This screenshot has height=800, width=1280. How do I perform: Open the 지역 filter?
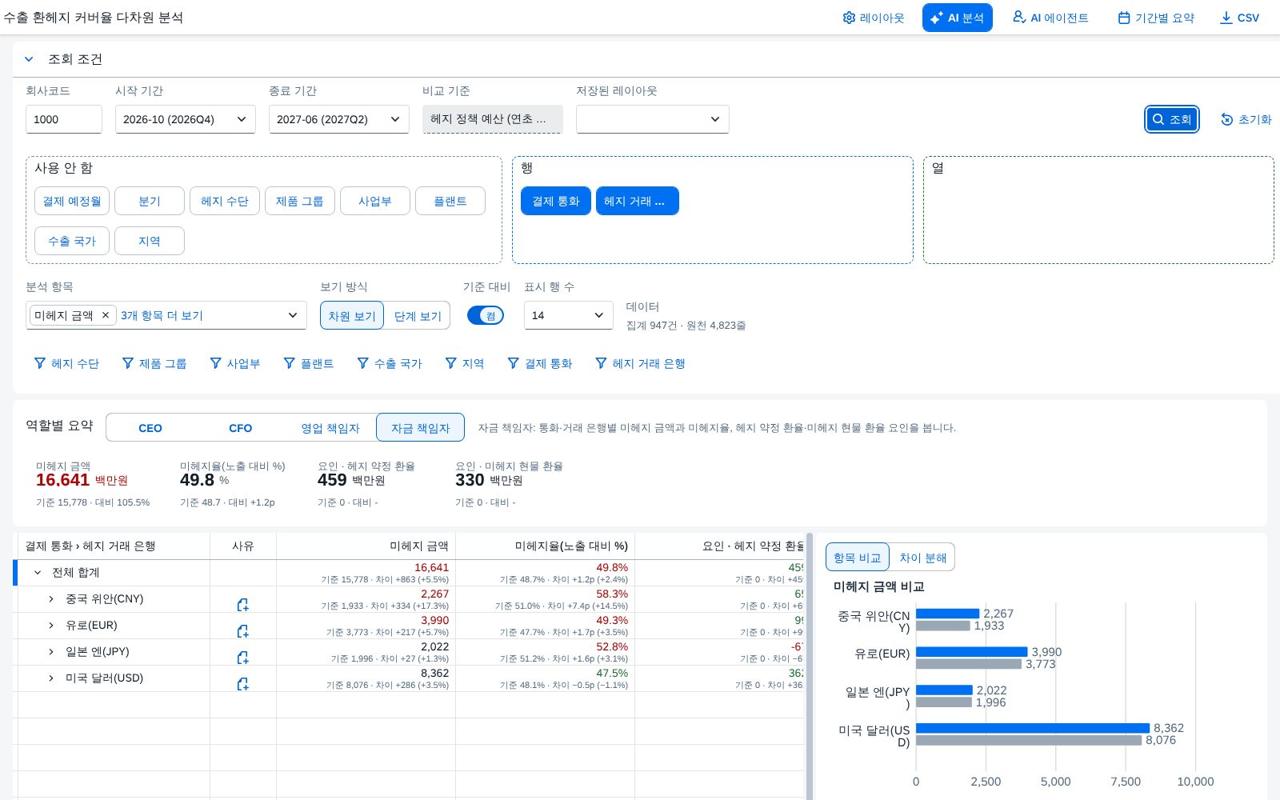464,364
